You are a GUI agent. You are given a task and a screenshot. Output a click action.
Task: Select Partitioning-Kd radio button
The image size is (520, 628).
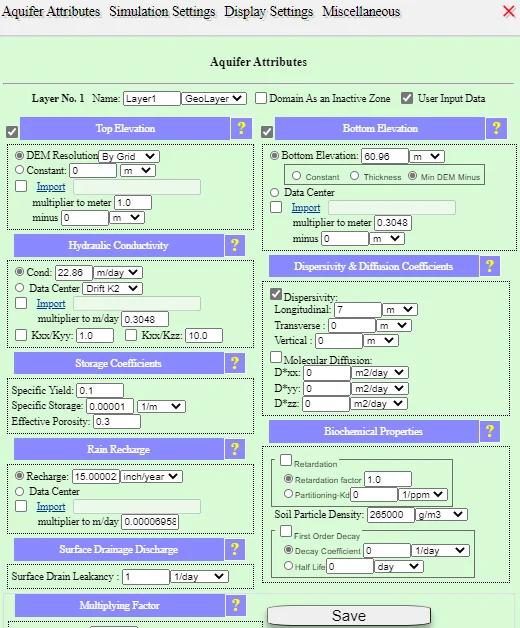pyautogui.click(x=288, y=494)
